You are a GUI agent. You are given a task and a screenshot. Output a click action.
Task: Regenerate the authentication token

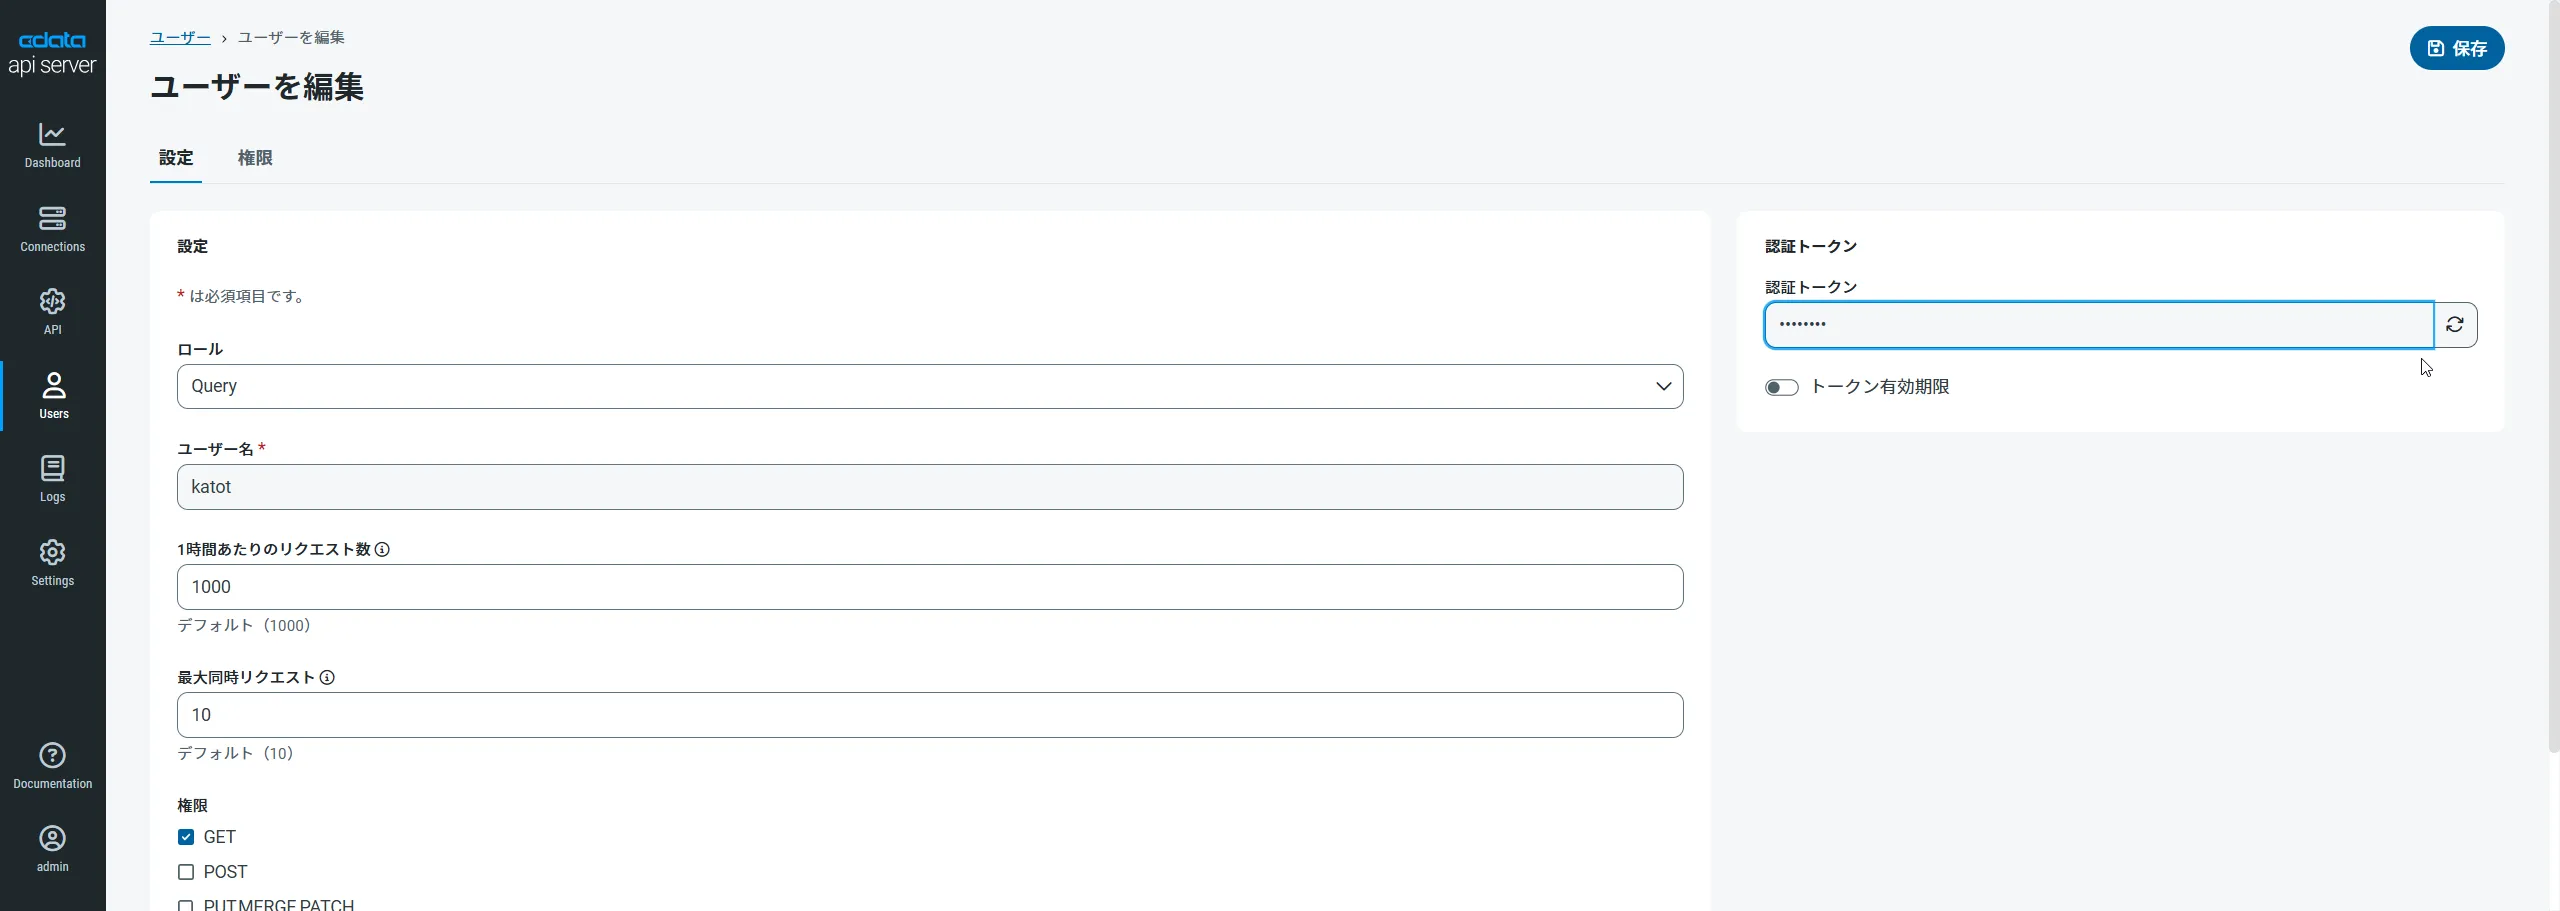pyautogui.click(x=2455, y=325)
